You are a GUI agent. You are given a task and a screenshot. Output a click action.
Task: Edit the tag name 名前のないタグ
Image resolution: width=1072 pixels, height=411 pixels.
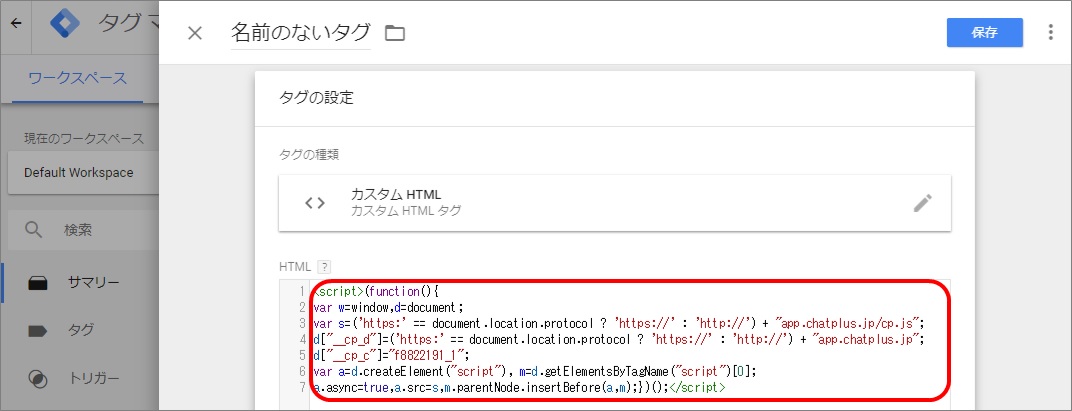[x=301, y=33]
